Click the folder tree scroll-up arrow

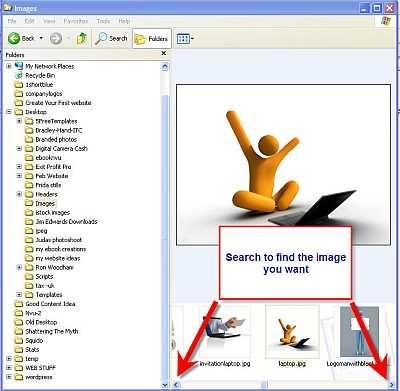(165, 67)
